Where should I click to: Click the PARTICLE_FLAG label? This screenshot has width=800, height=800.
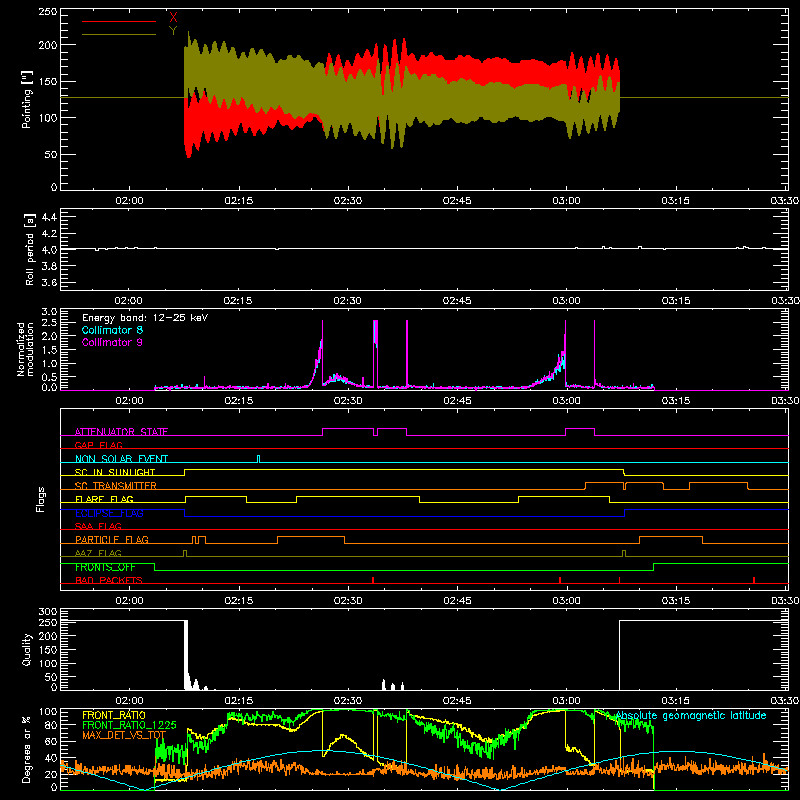click(112, 540)
